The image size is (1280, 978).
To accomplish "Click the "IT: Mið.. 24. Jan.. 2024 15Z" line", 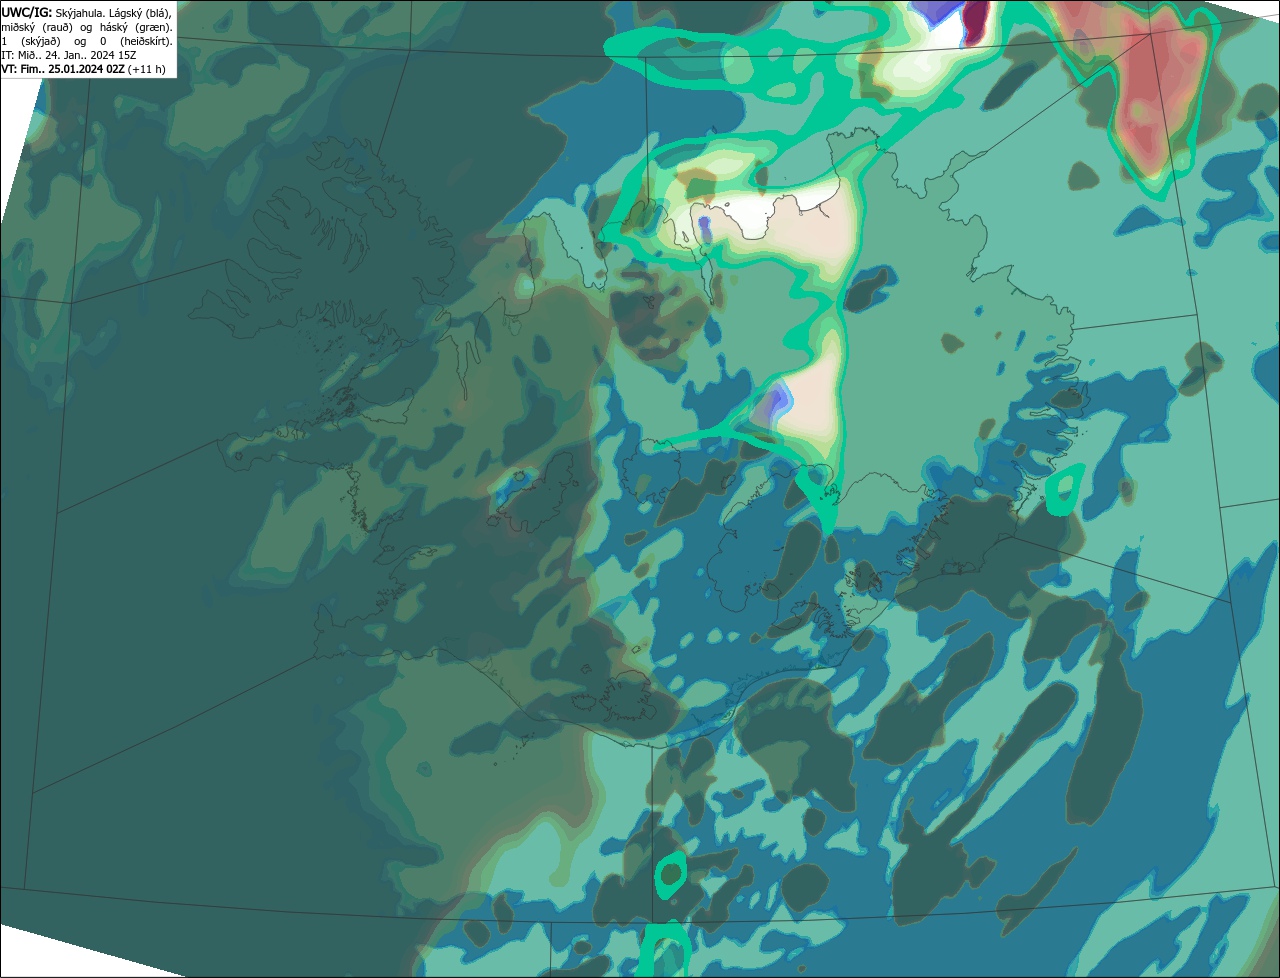I will [69, 55].
